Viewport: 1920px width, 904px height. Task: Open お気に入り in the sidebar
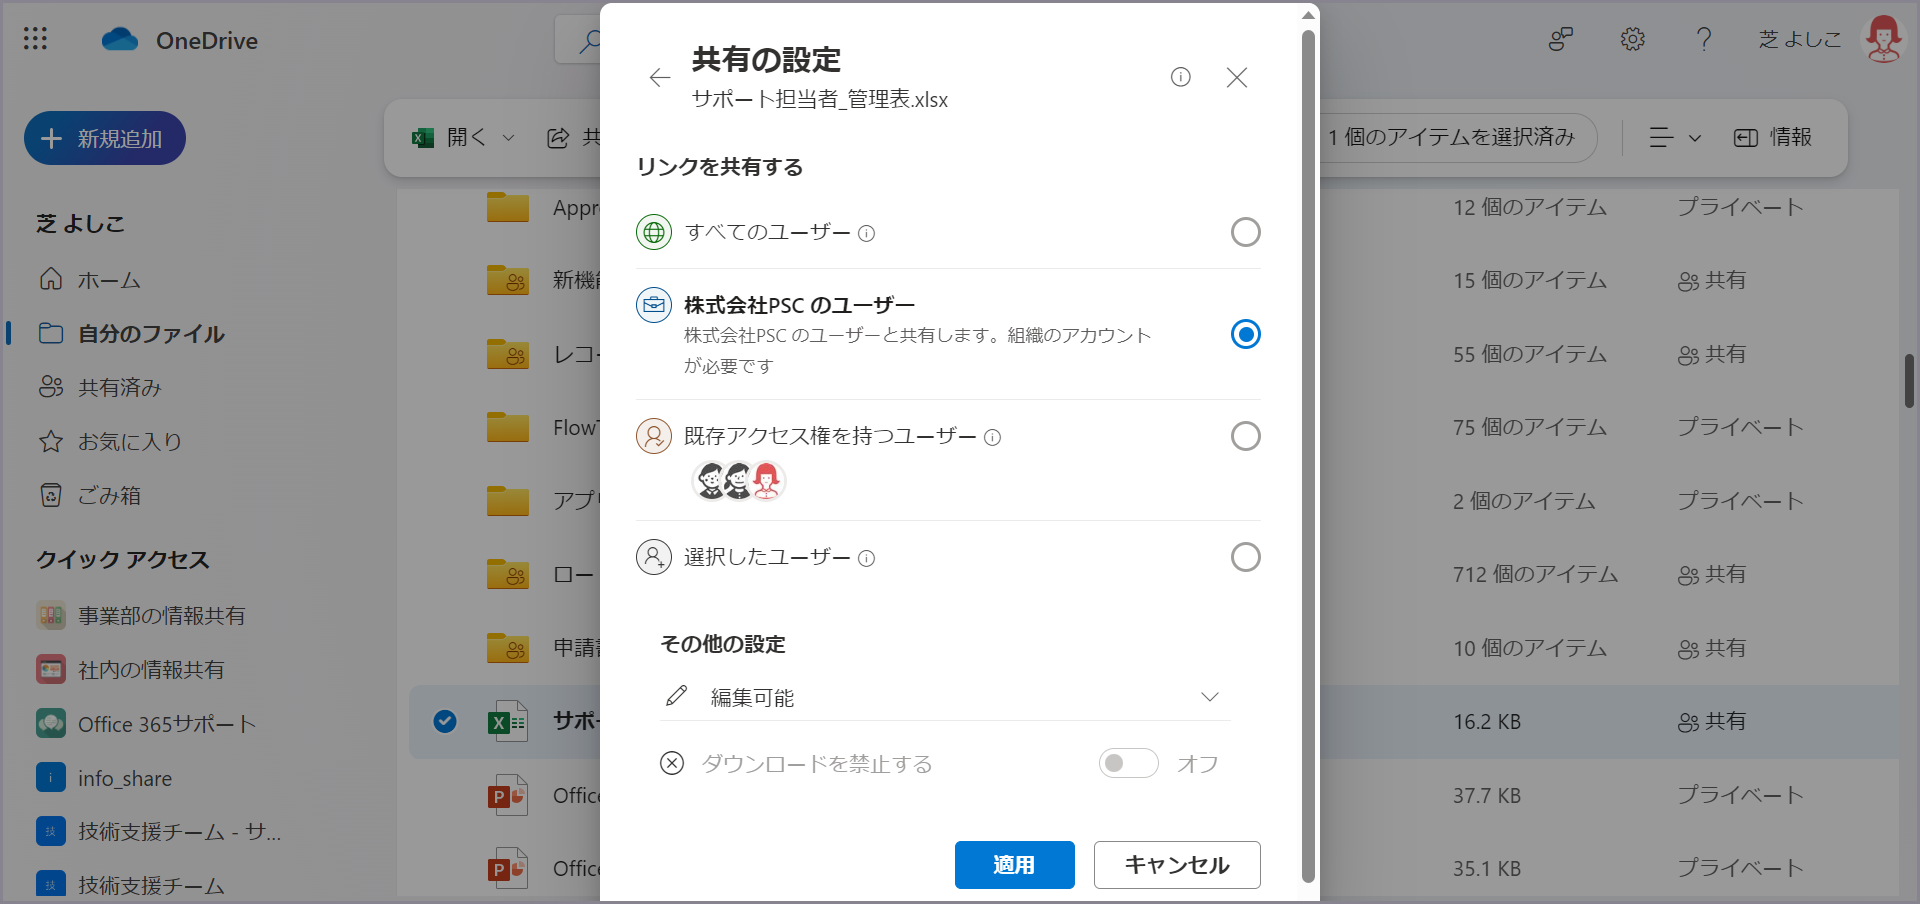(110, 441)
